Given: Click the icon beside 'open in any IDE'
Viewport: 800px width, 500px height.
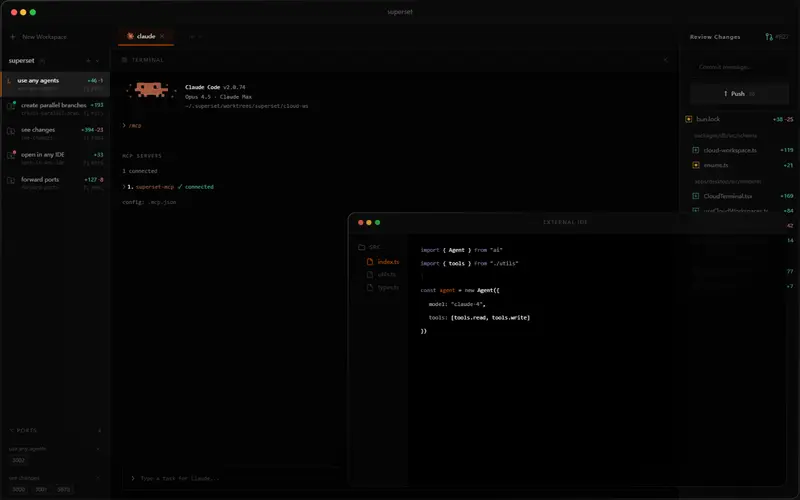Looking at the screenshot, I should [x=11, y=155].
